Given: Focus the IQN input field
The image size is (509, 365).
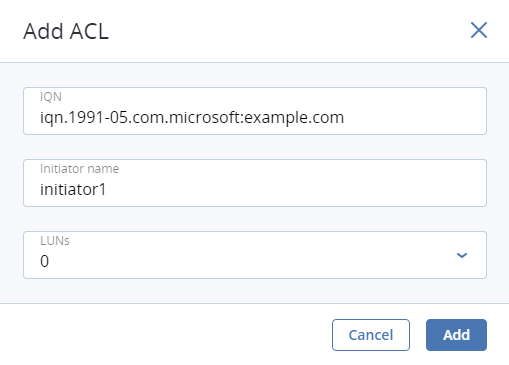Looking at the screenshot, I should [x=255, y=111].
